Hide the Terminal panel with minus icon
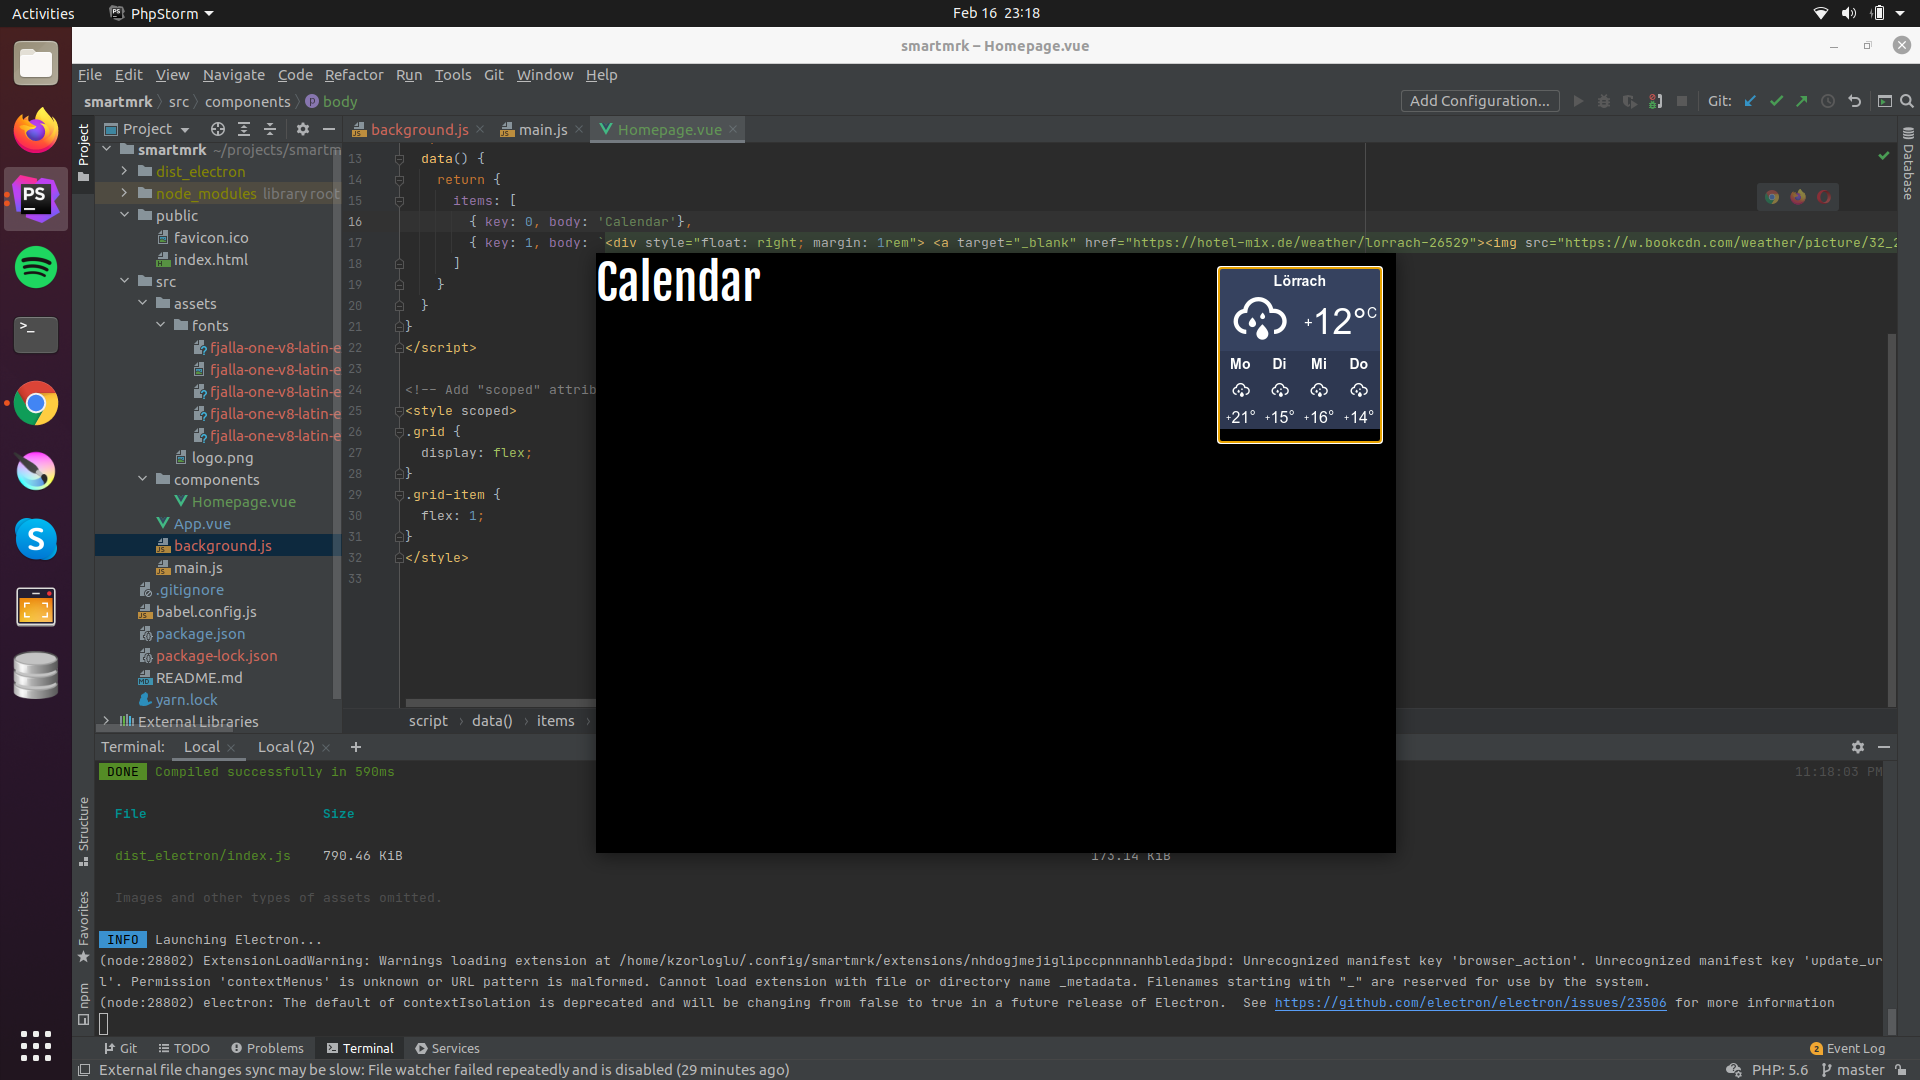Viewport: 1920px width, 1080px height. point(1884,747)
